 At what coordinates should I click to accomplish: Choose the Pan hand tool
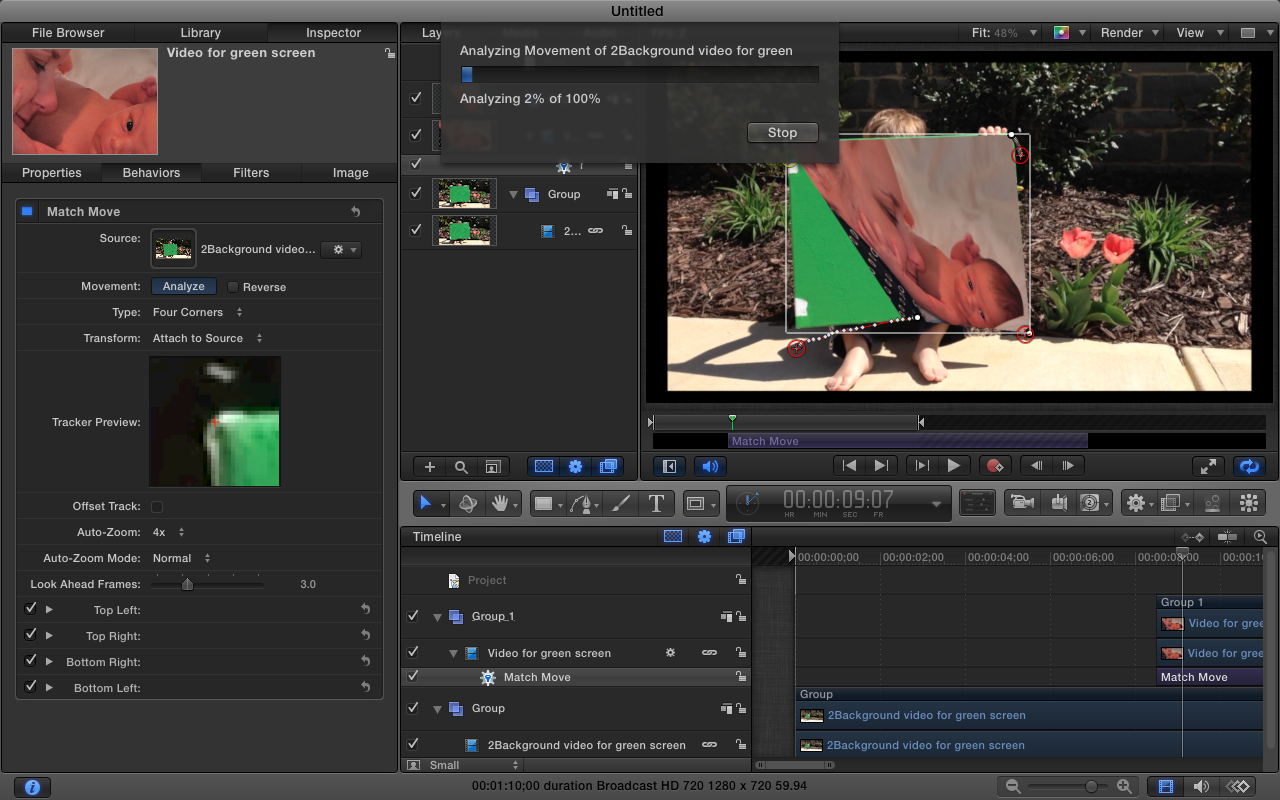tap(499, 503)
